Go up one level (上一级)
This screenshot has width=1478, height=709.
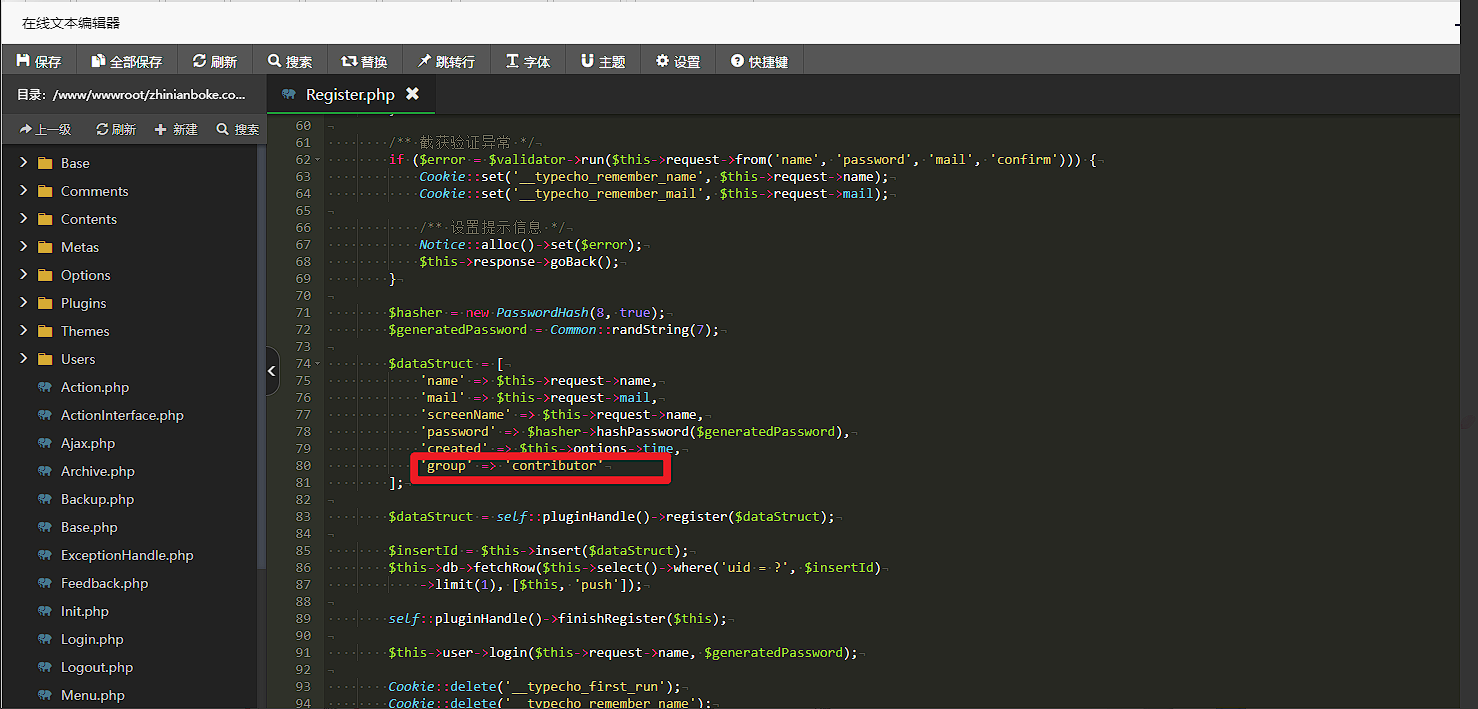click(x=45, y=129)
